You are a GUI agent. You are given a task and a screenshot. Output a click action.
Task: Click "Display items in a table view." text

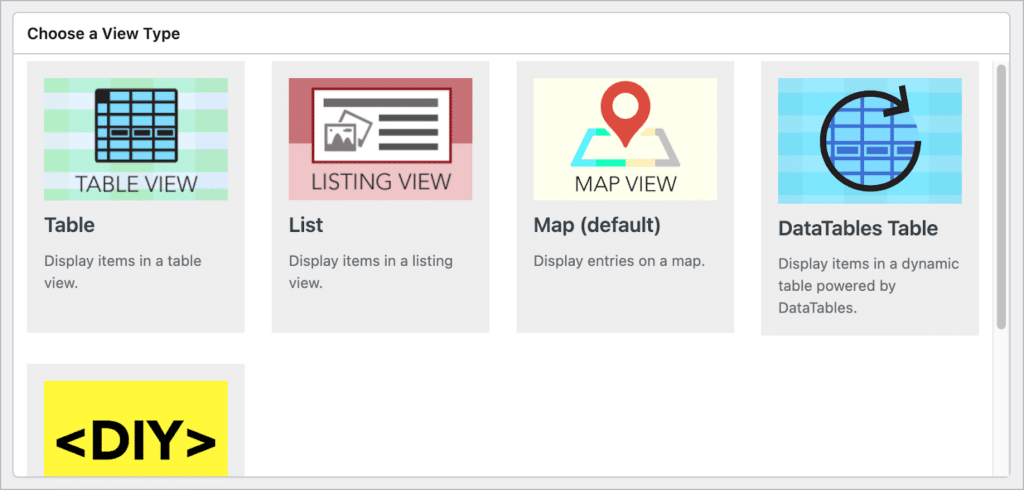[x=123, y=272]
